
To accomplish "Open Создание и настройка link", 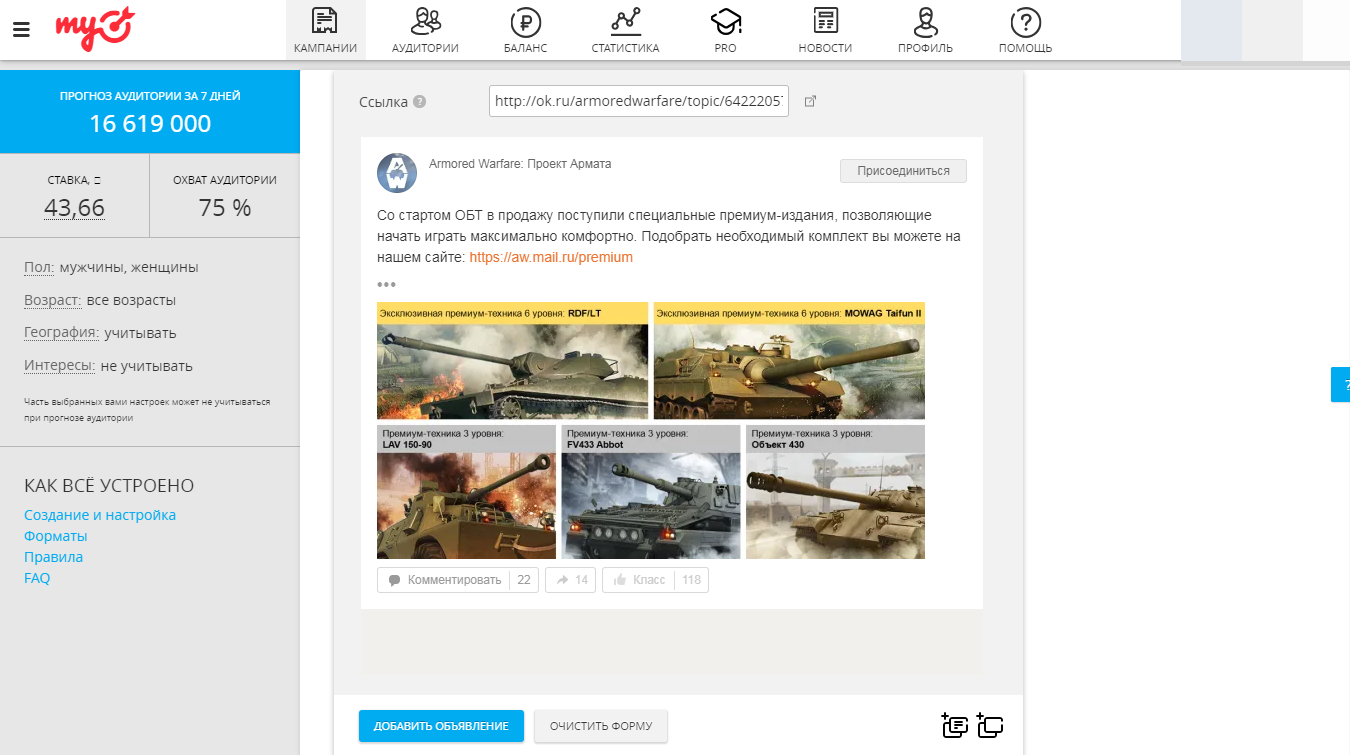I will [x=100, y=515].
